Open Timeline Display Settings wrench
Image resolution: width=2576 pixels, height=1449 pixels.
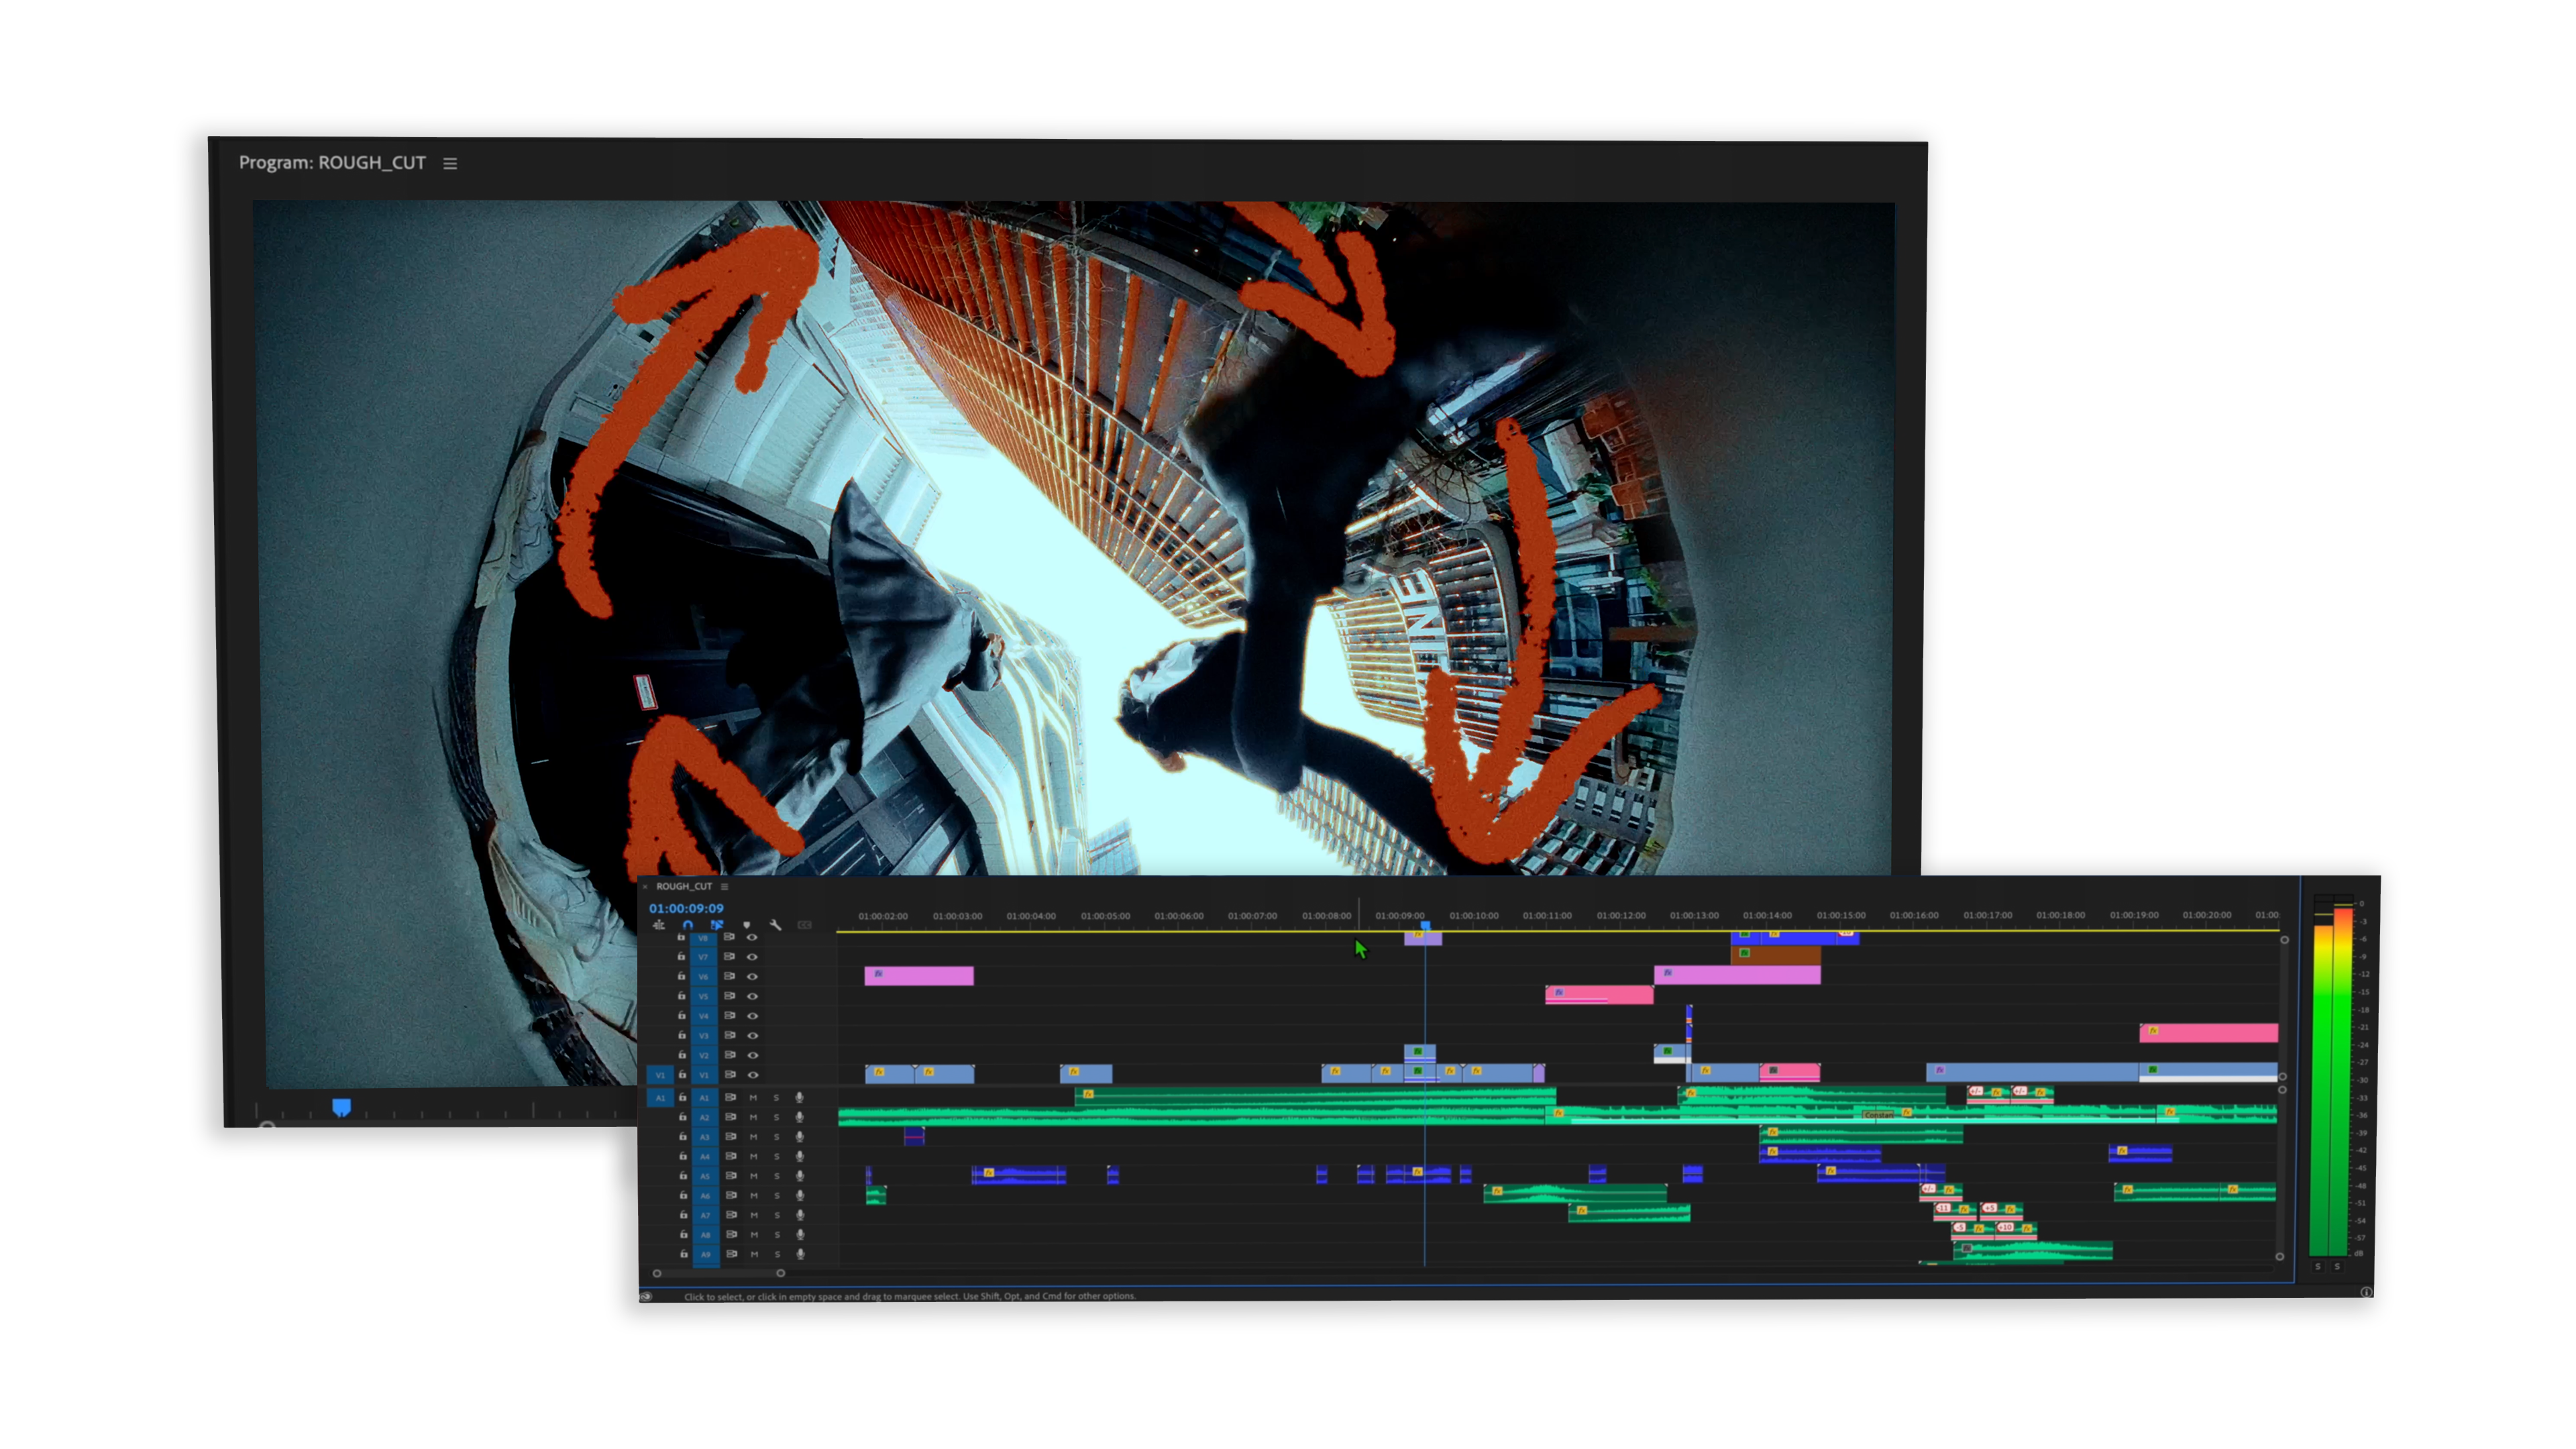[x=775, y=925]
